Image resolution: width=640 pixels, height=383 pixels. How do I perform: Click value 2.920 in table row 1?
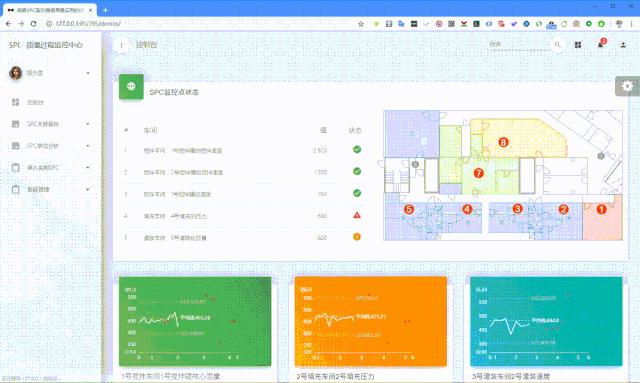point(320,150)
